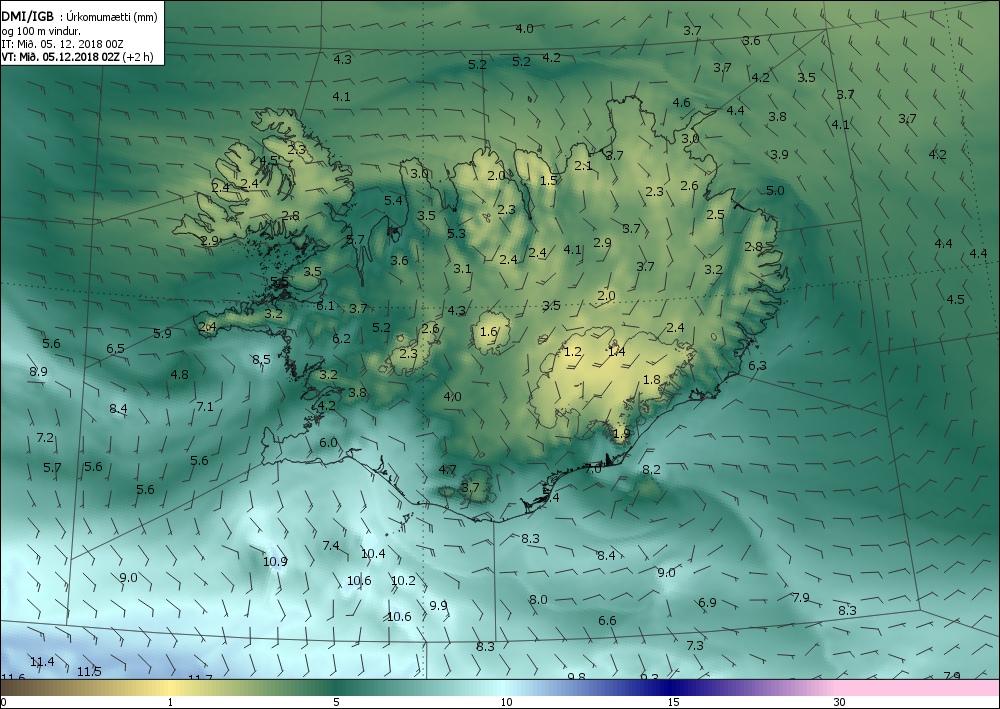Click the color scale label 1

[x=170, y=703]
